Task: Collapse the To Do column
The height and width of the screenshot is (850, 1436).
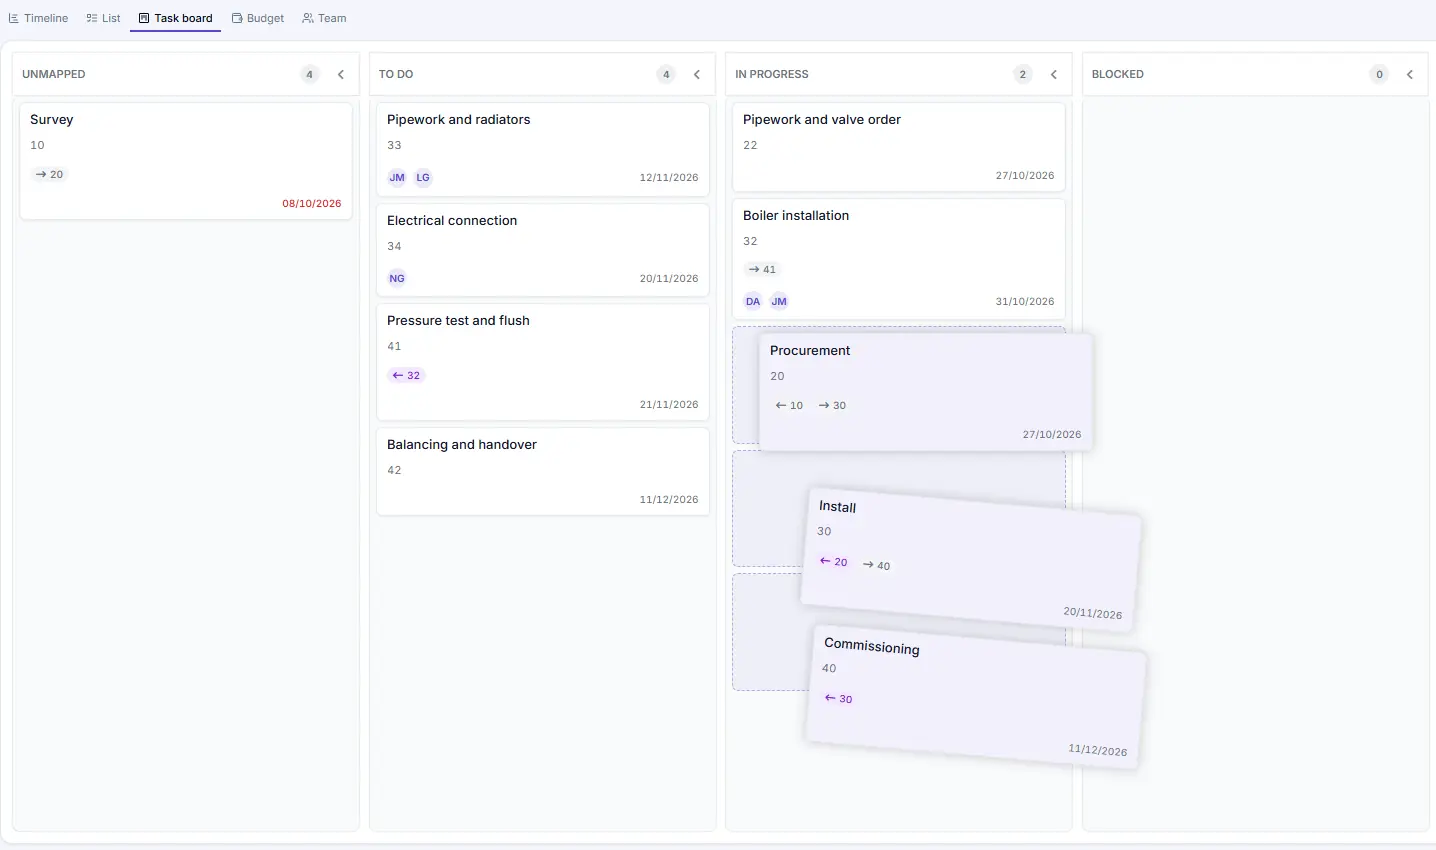Action: click(x=697, y=74)
